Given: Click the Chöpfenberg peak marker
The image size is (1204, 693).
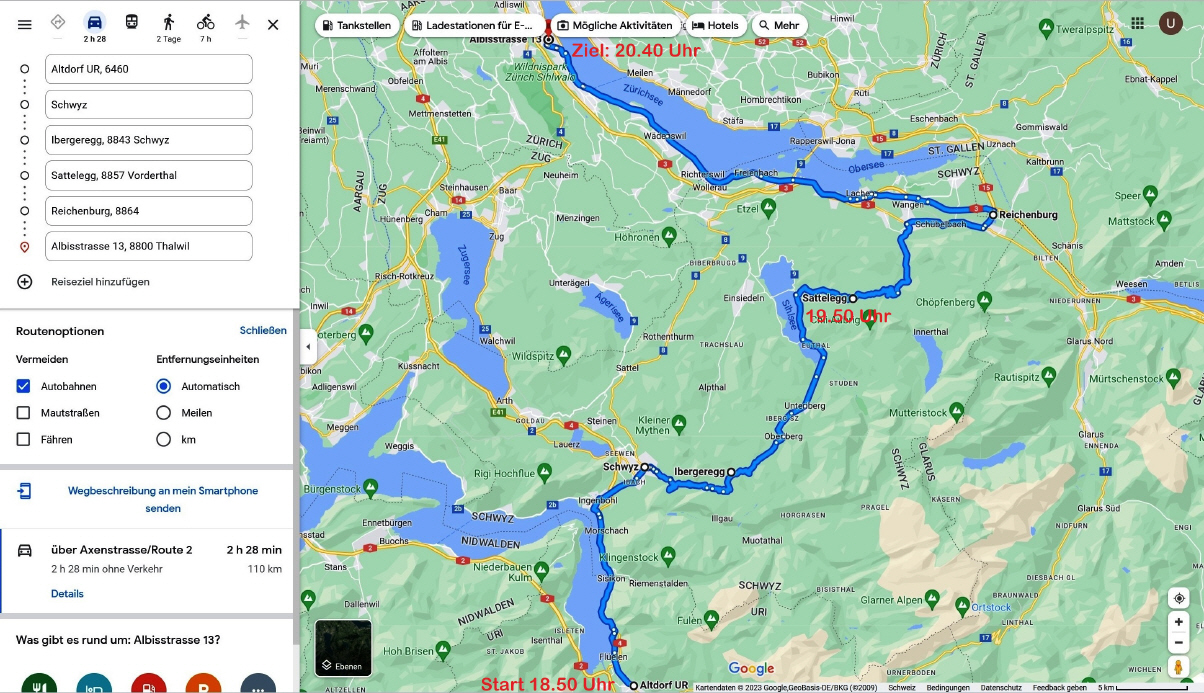Looking at the screenshot, I should tap(985, 298).
